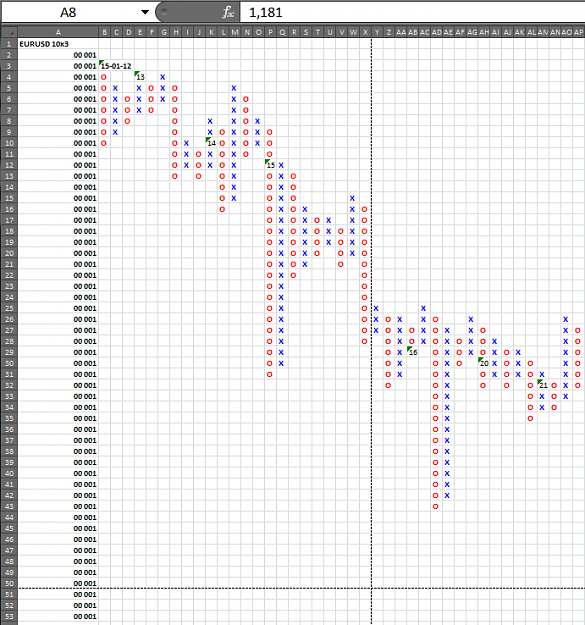Click the lowest O in row 43
The width and height of the screenshot is (585, 625).
436,506
